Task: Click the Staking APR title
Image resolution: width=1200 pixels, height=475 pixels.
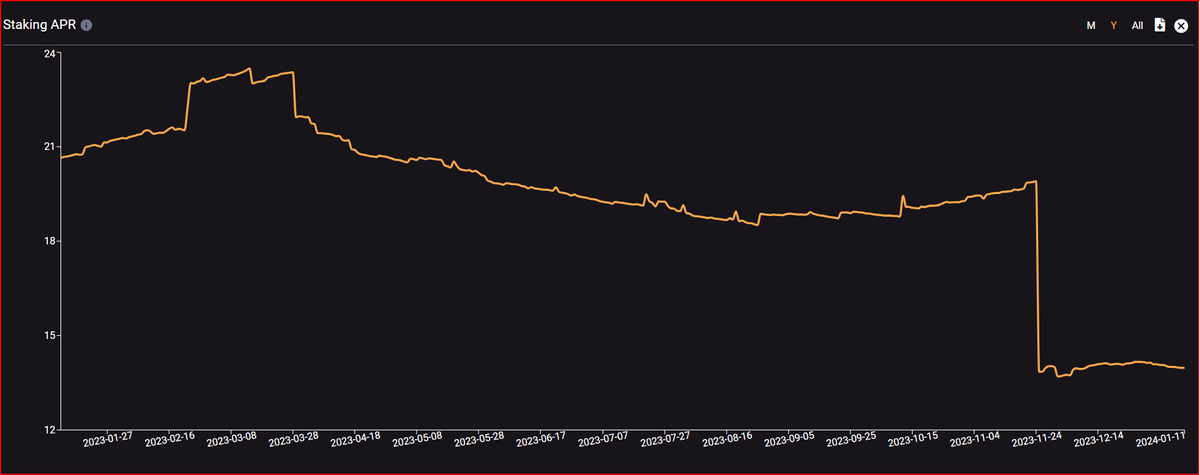Action: click(x=40, y=25)
